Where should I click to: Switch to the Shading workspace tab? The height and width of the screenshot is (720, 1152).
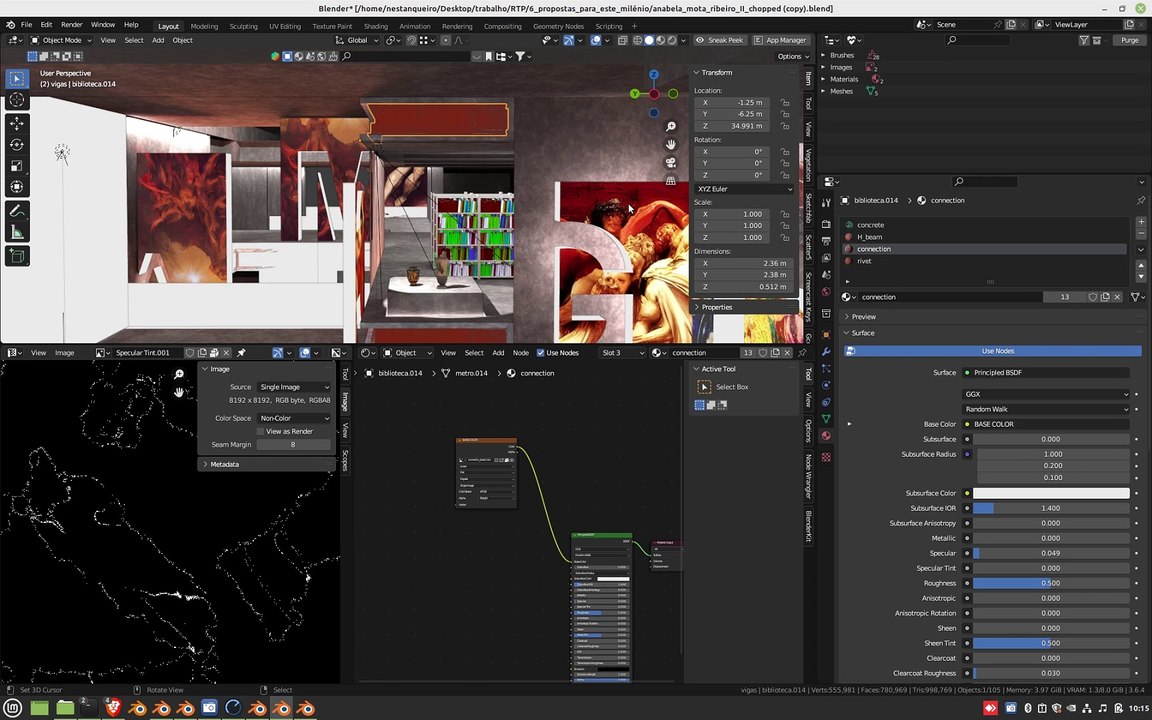[x=375, y=26]
